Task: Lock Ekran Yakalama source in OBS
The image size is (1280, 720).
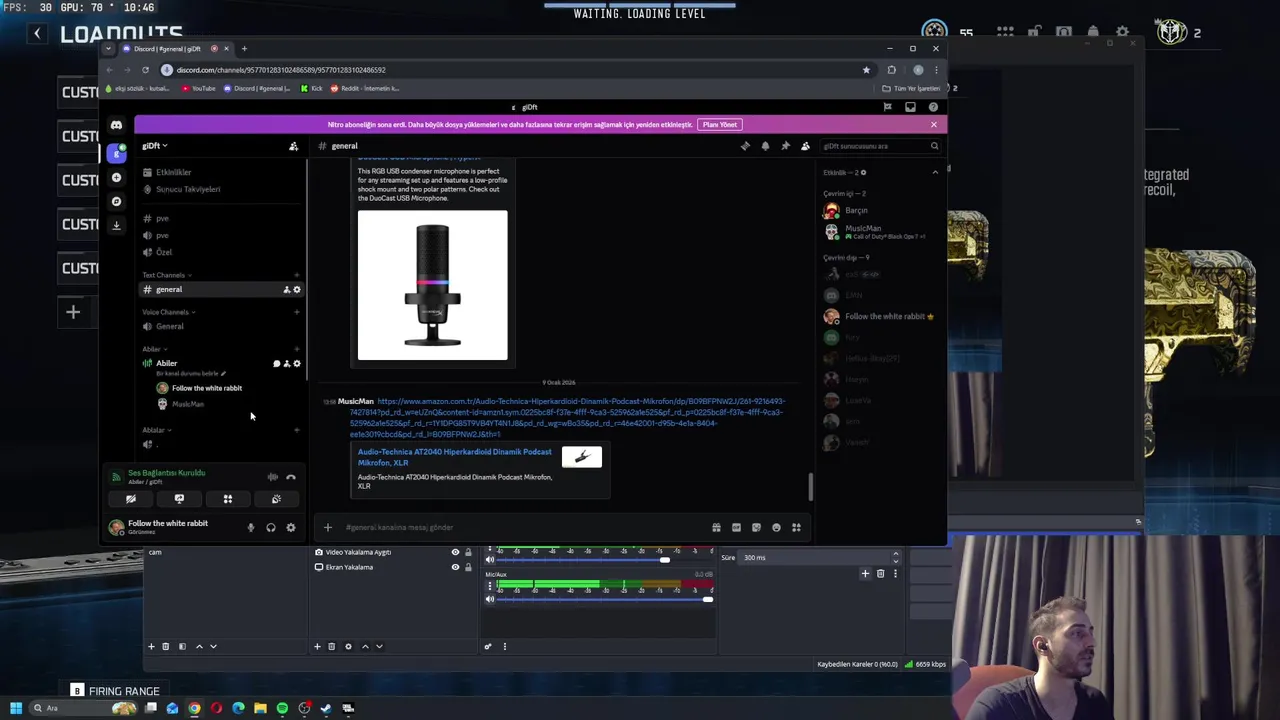Action: [467, 567]
